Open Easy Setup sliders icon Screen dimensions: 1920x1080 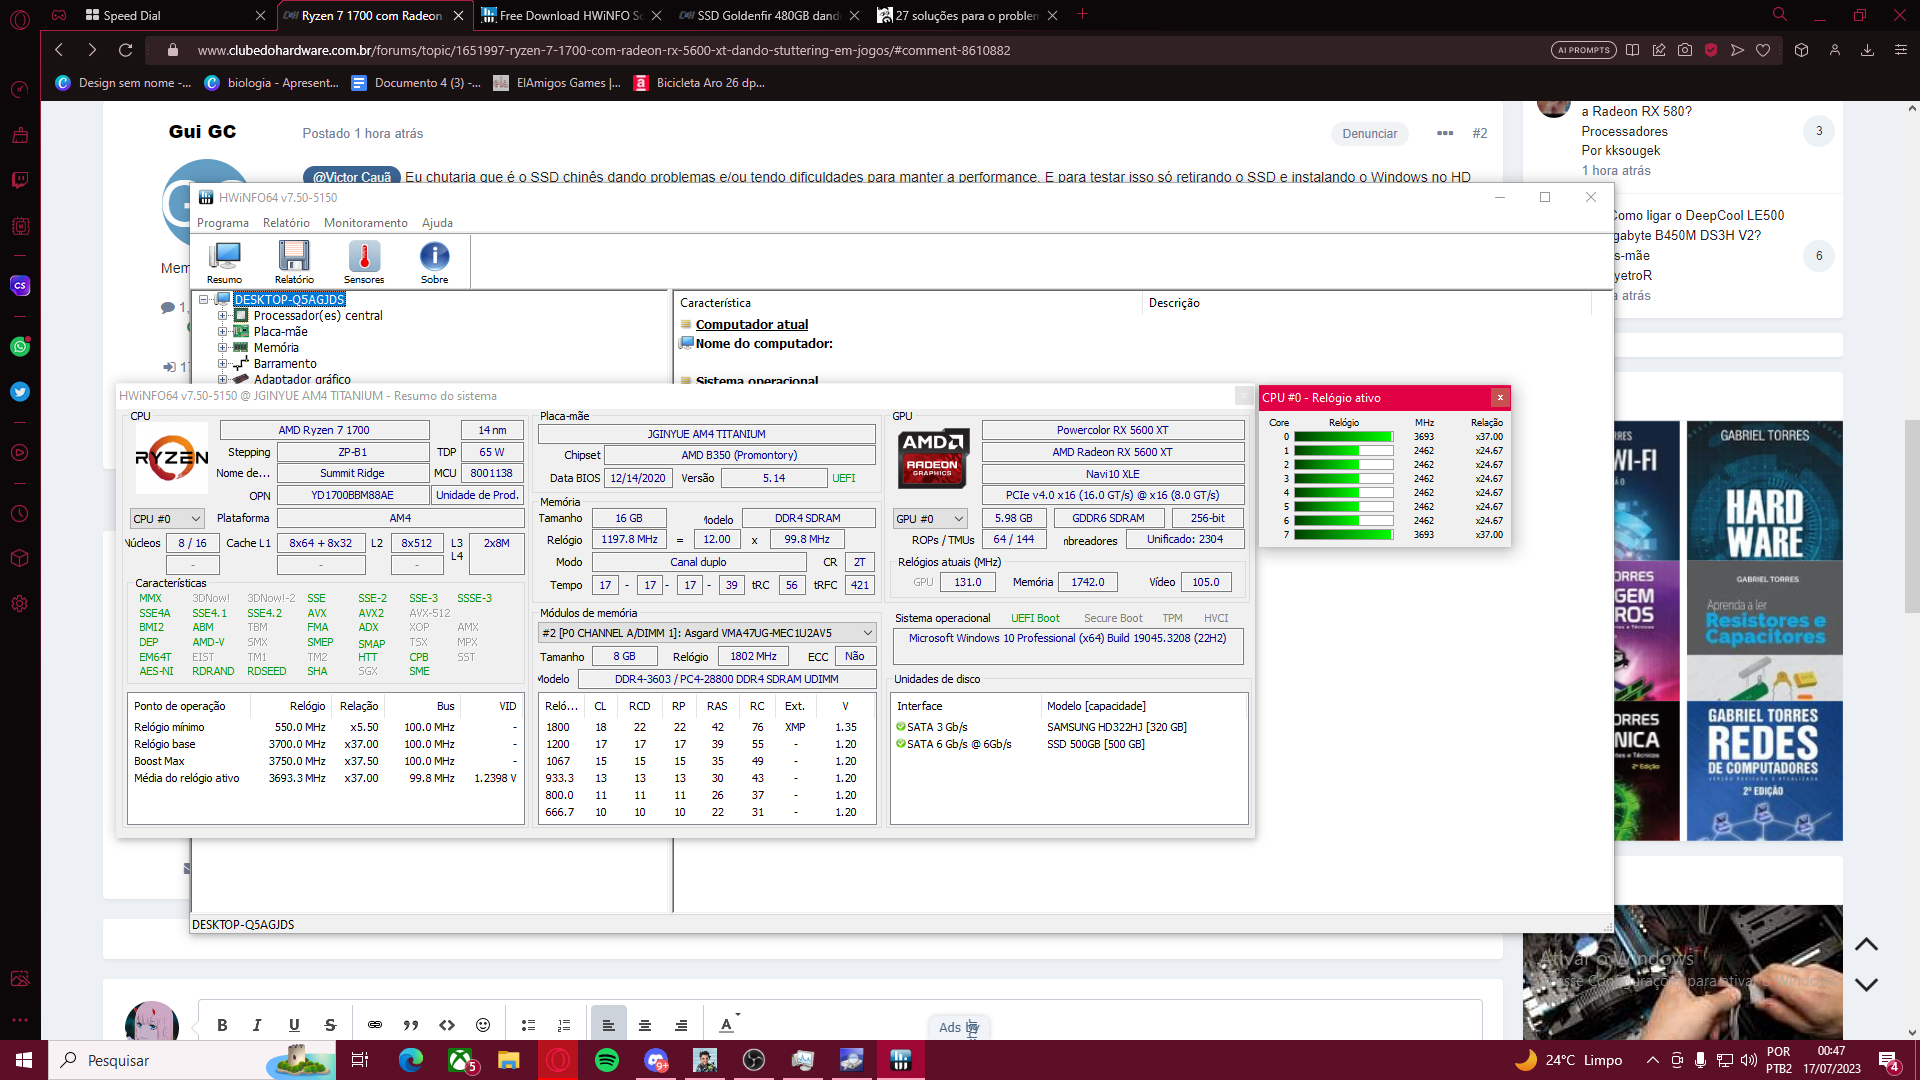tap(1901, 50)
